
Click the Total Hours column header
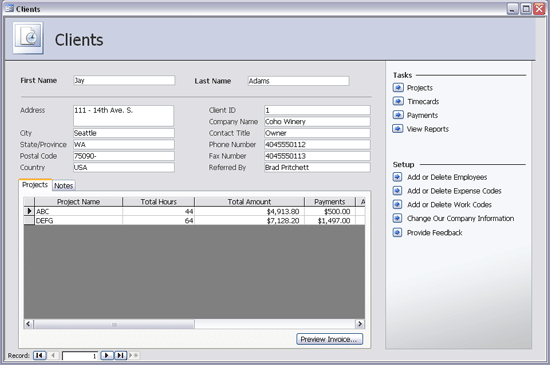(159, 202)
